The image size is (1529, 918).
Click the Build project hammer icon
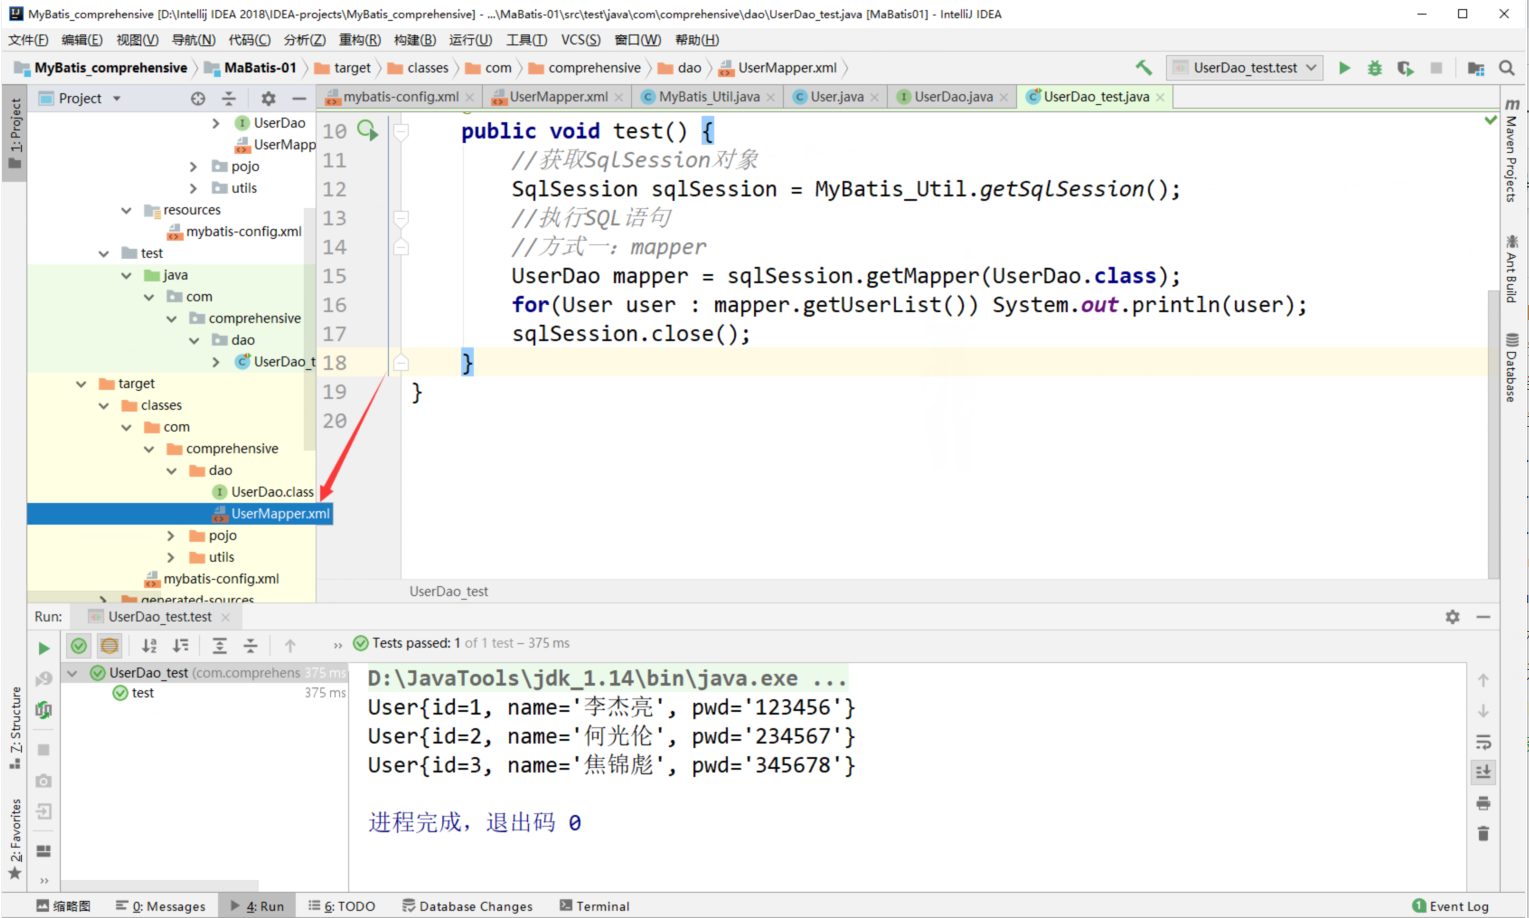point(1143,67)
